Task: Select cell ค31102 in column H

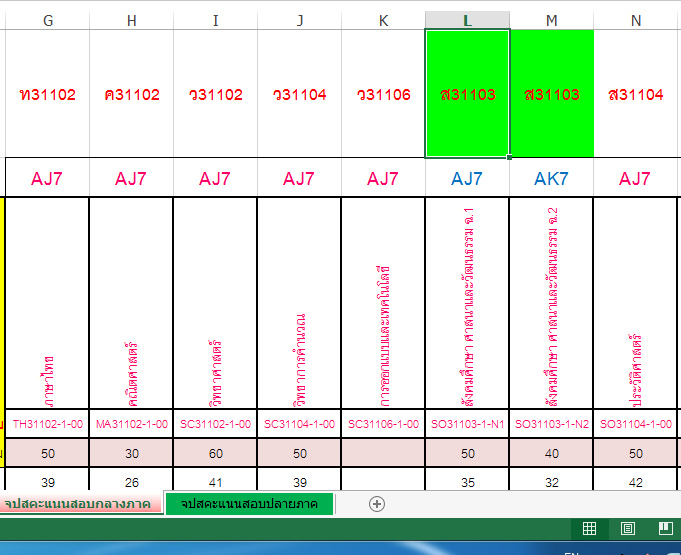Action: tap(131, 94)
